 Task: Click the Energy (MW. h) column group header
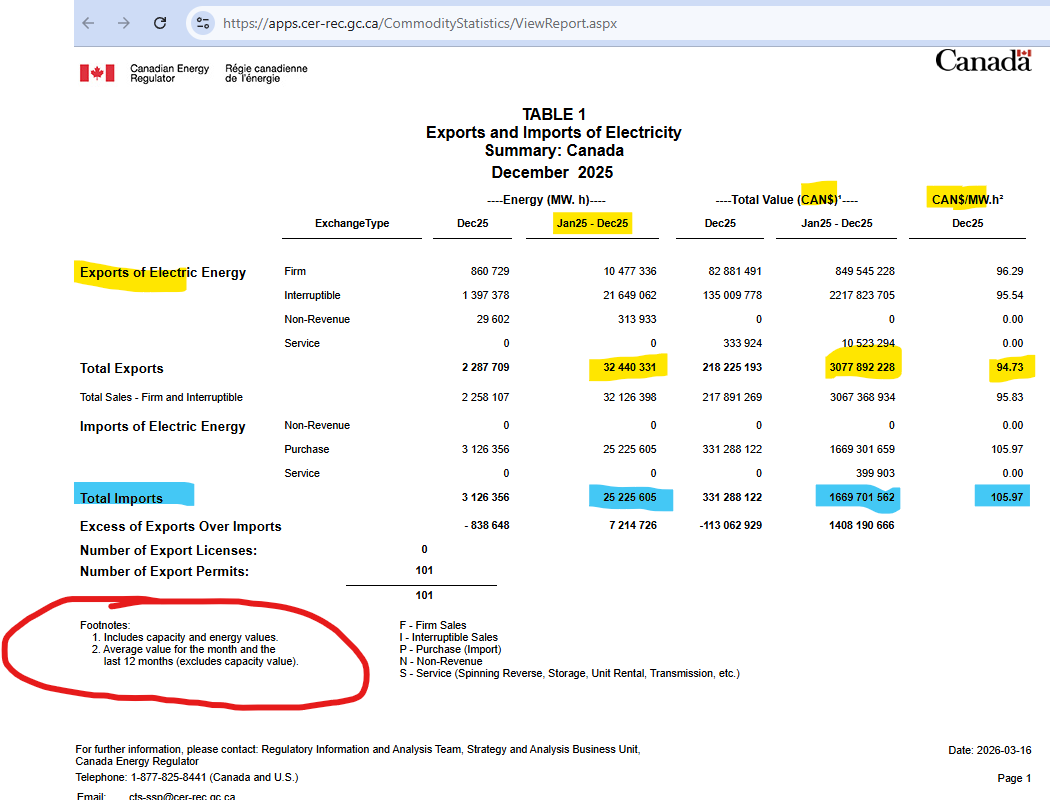click(x=546, y=200)
